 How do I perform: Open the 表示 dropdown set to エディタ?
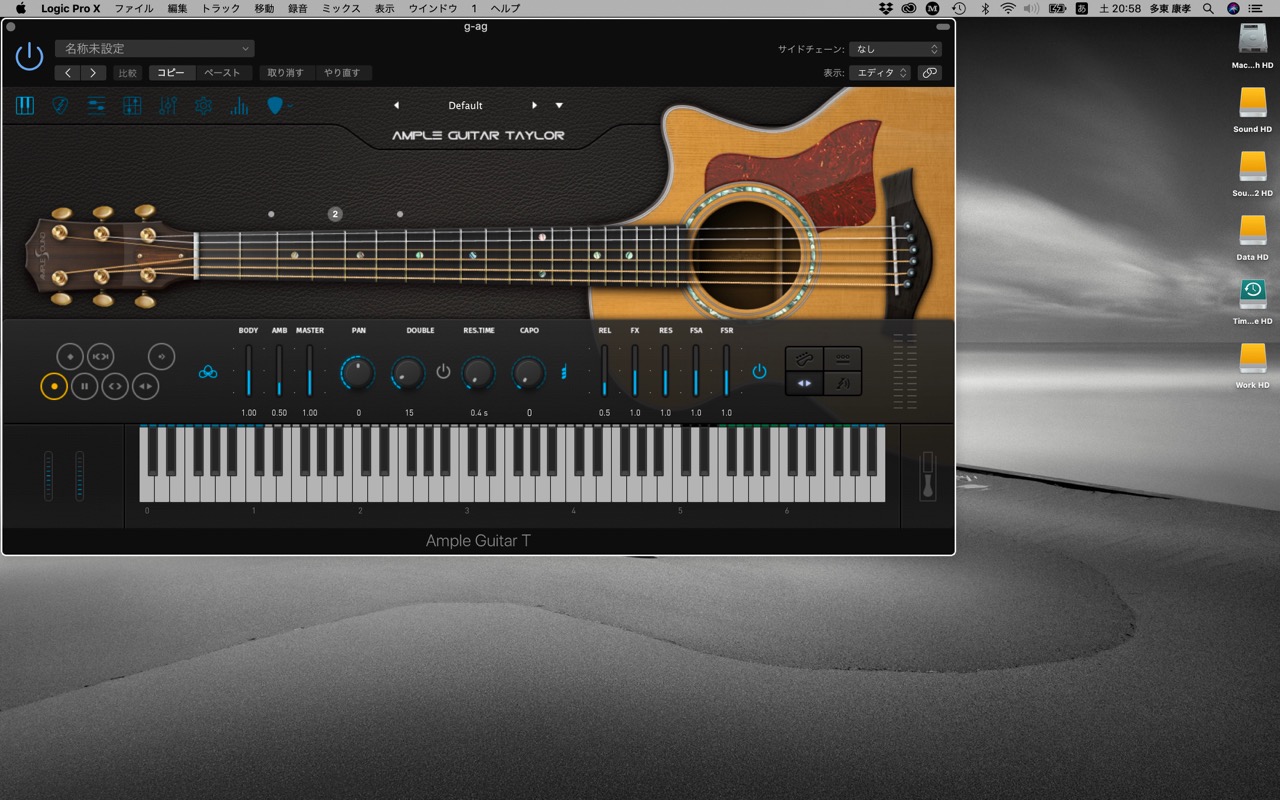tap(880, 73)
